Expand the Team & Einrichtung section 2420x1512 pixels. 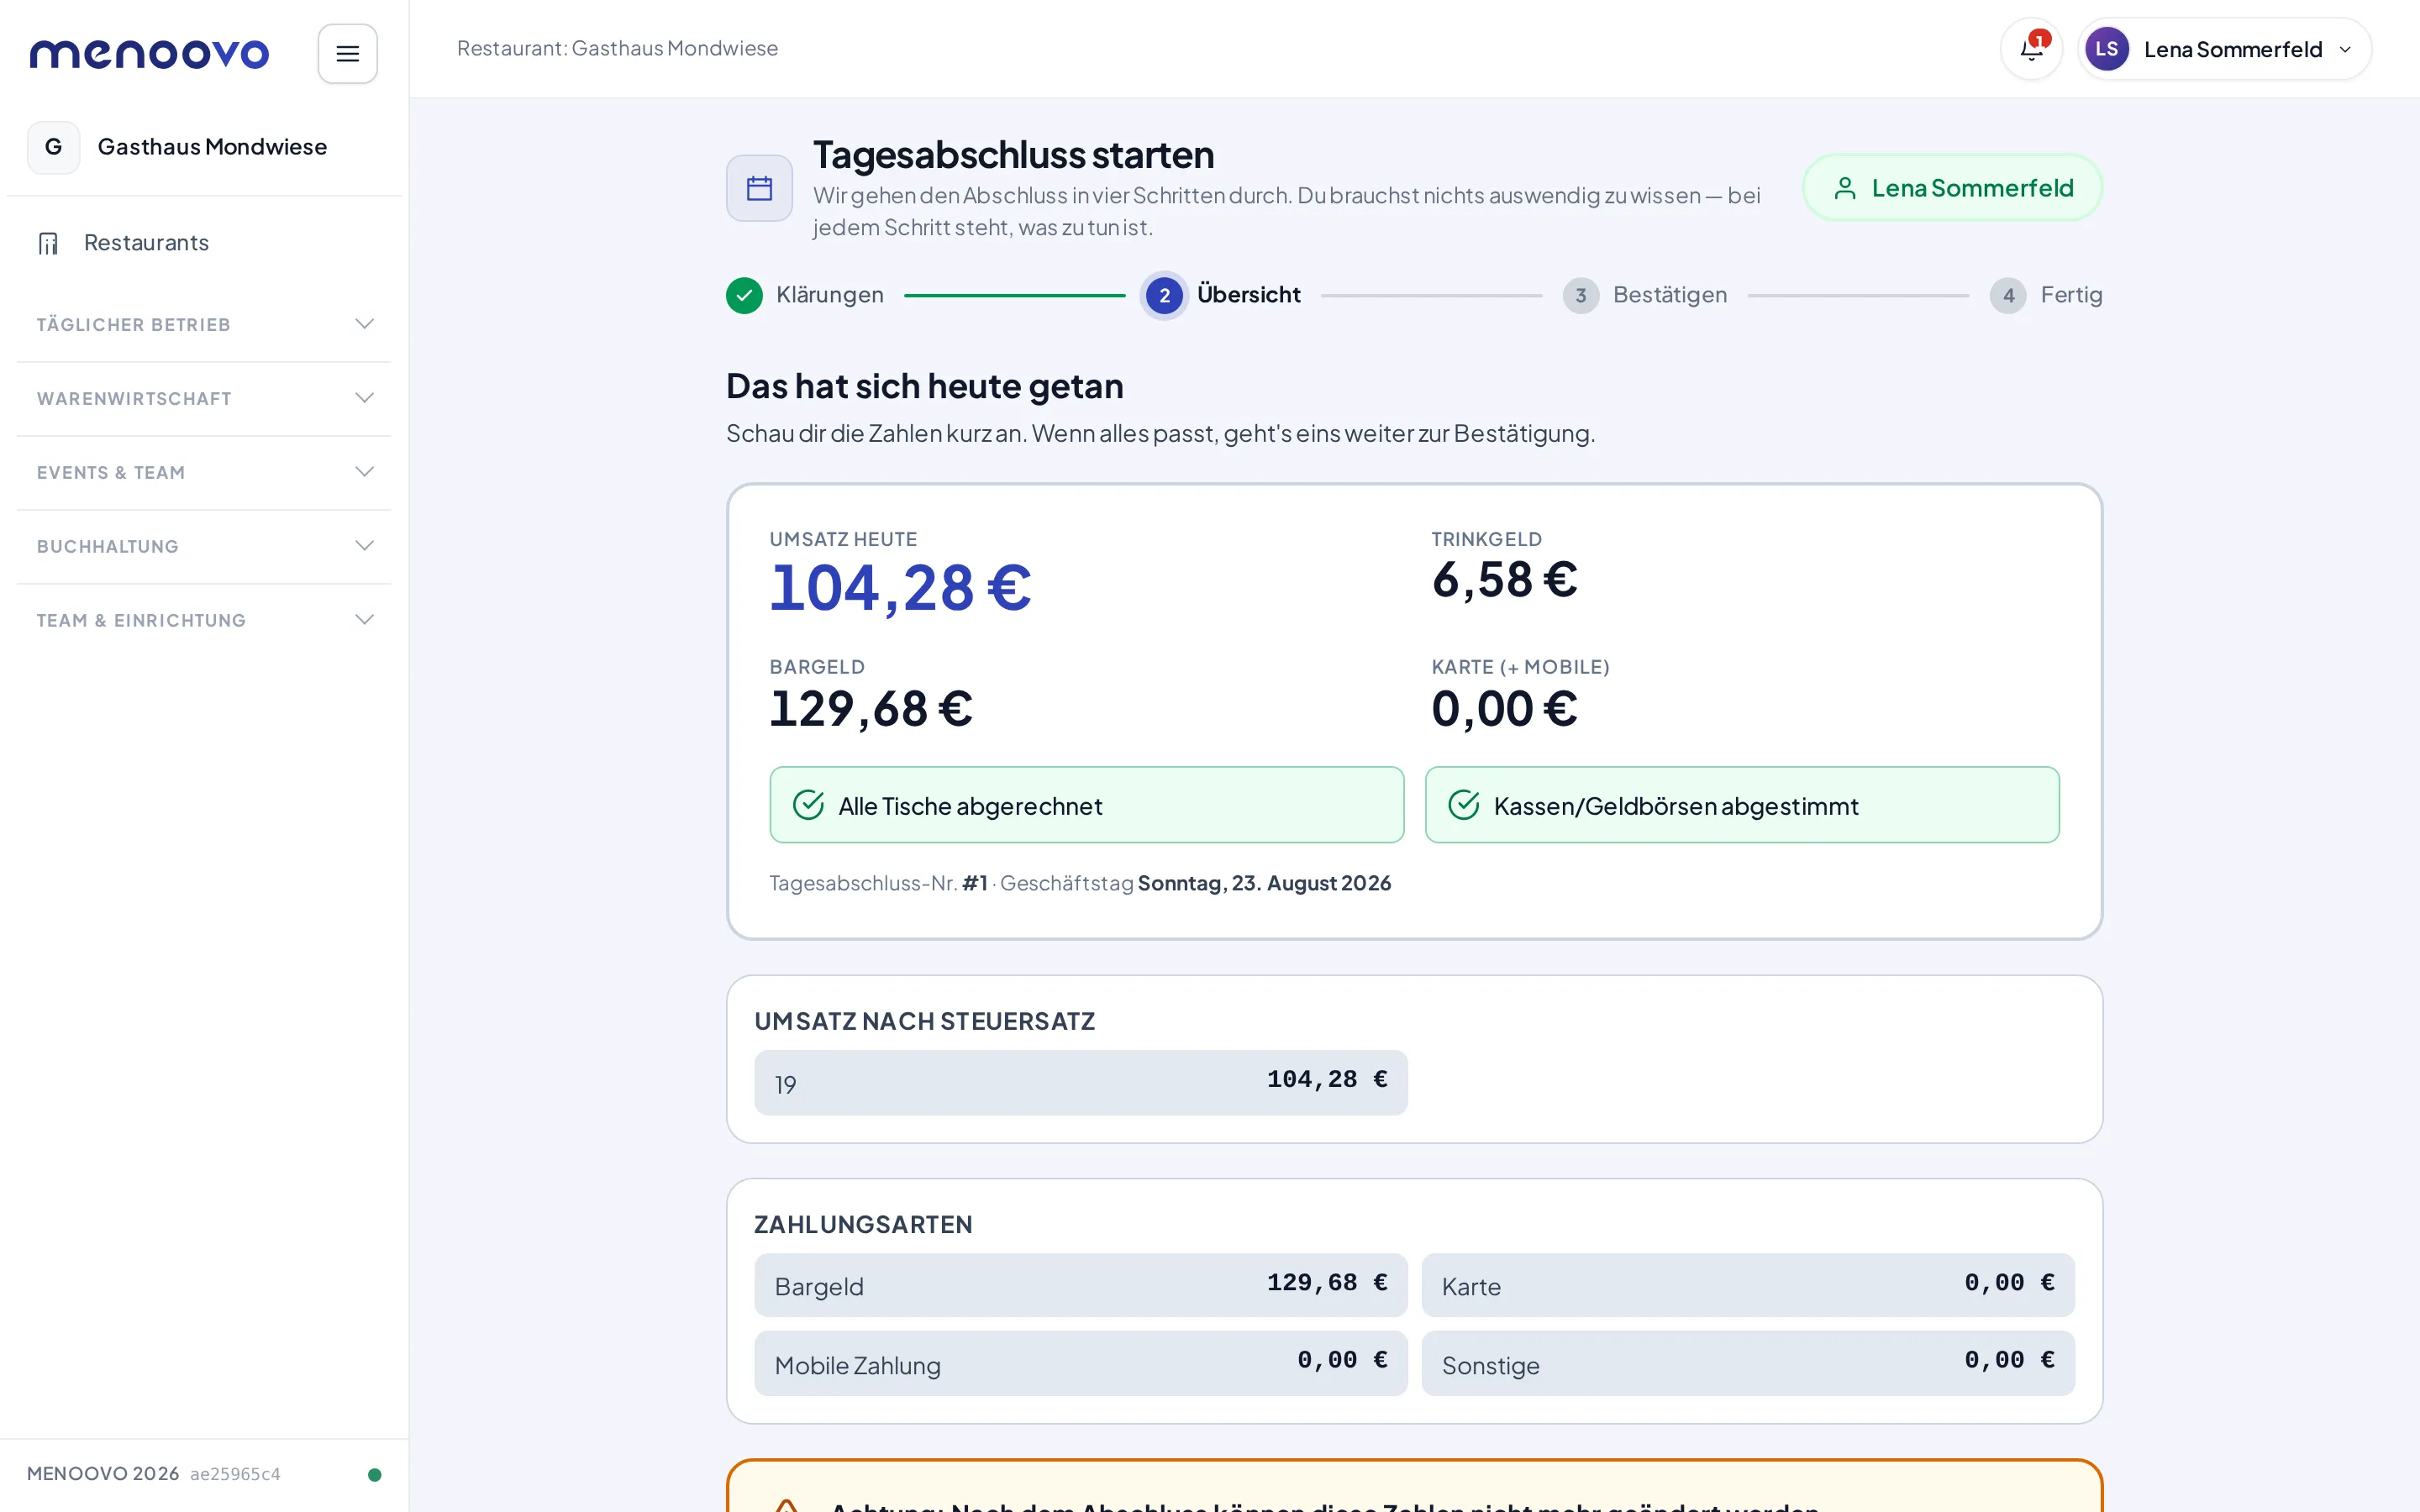(204, 620)
